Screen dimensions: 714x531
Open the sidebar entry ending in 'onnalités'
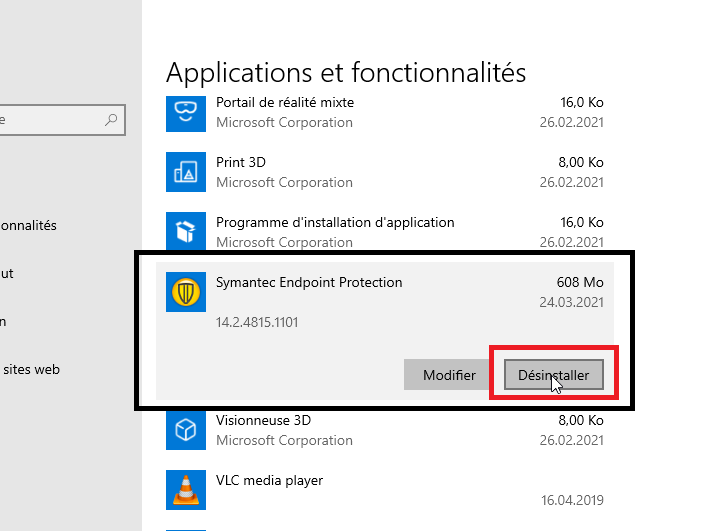pos(28,225)
